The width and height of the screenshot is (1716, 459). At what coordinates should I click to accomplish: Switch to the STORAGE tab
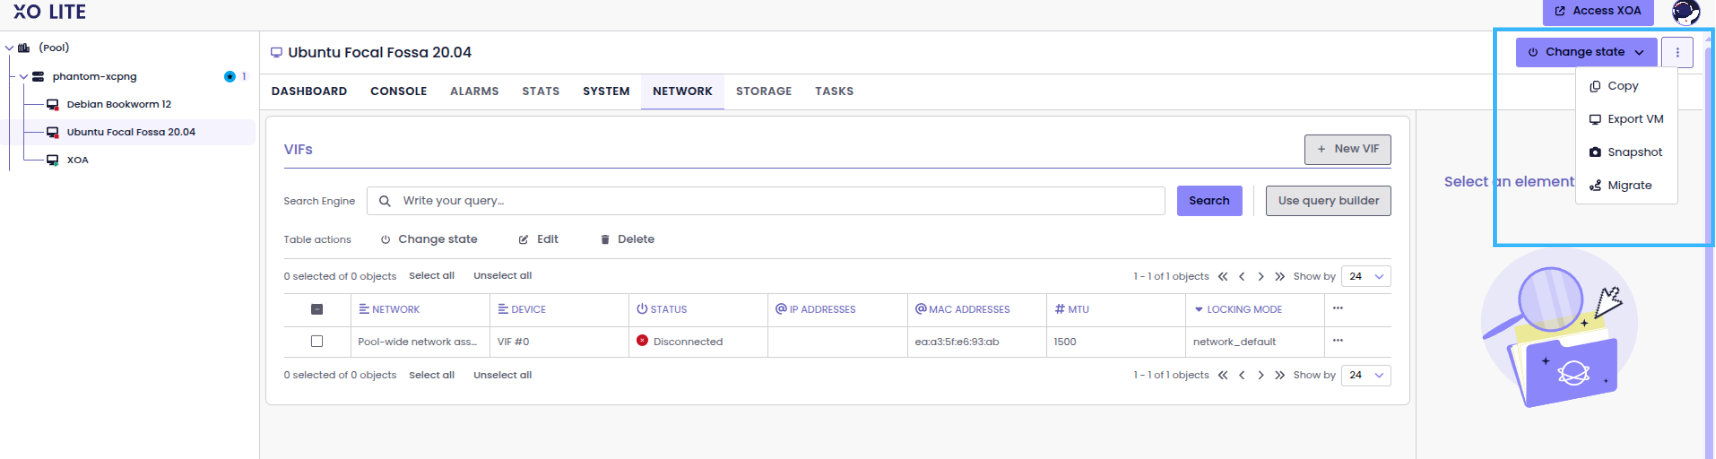[x=763, y=91]
